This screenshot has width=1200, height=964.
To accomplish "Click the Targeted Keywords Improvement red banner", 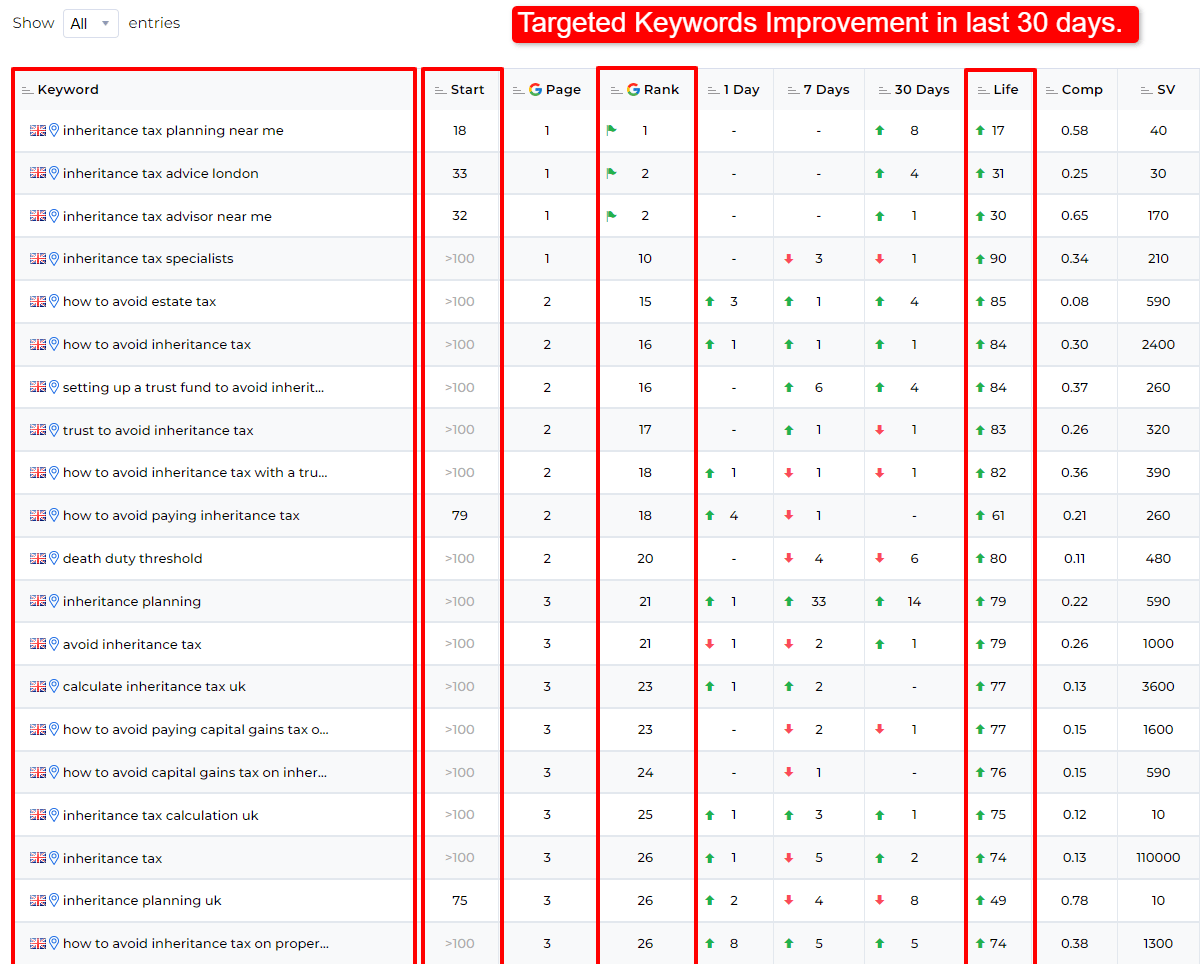I will tap(825, 24).
